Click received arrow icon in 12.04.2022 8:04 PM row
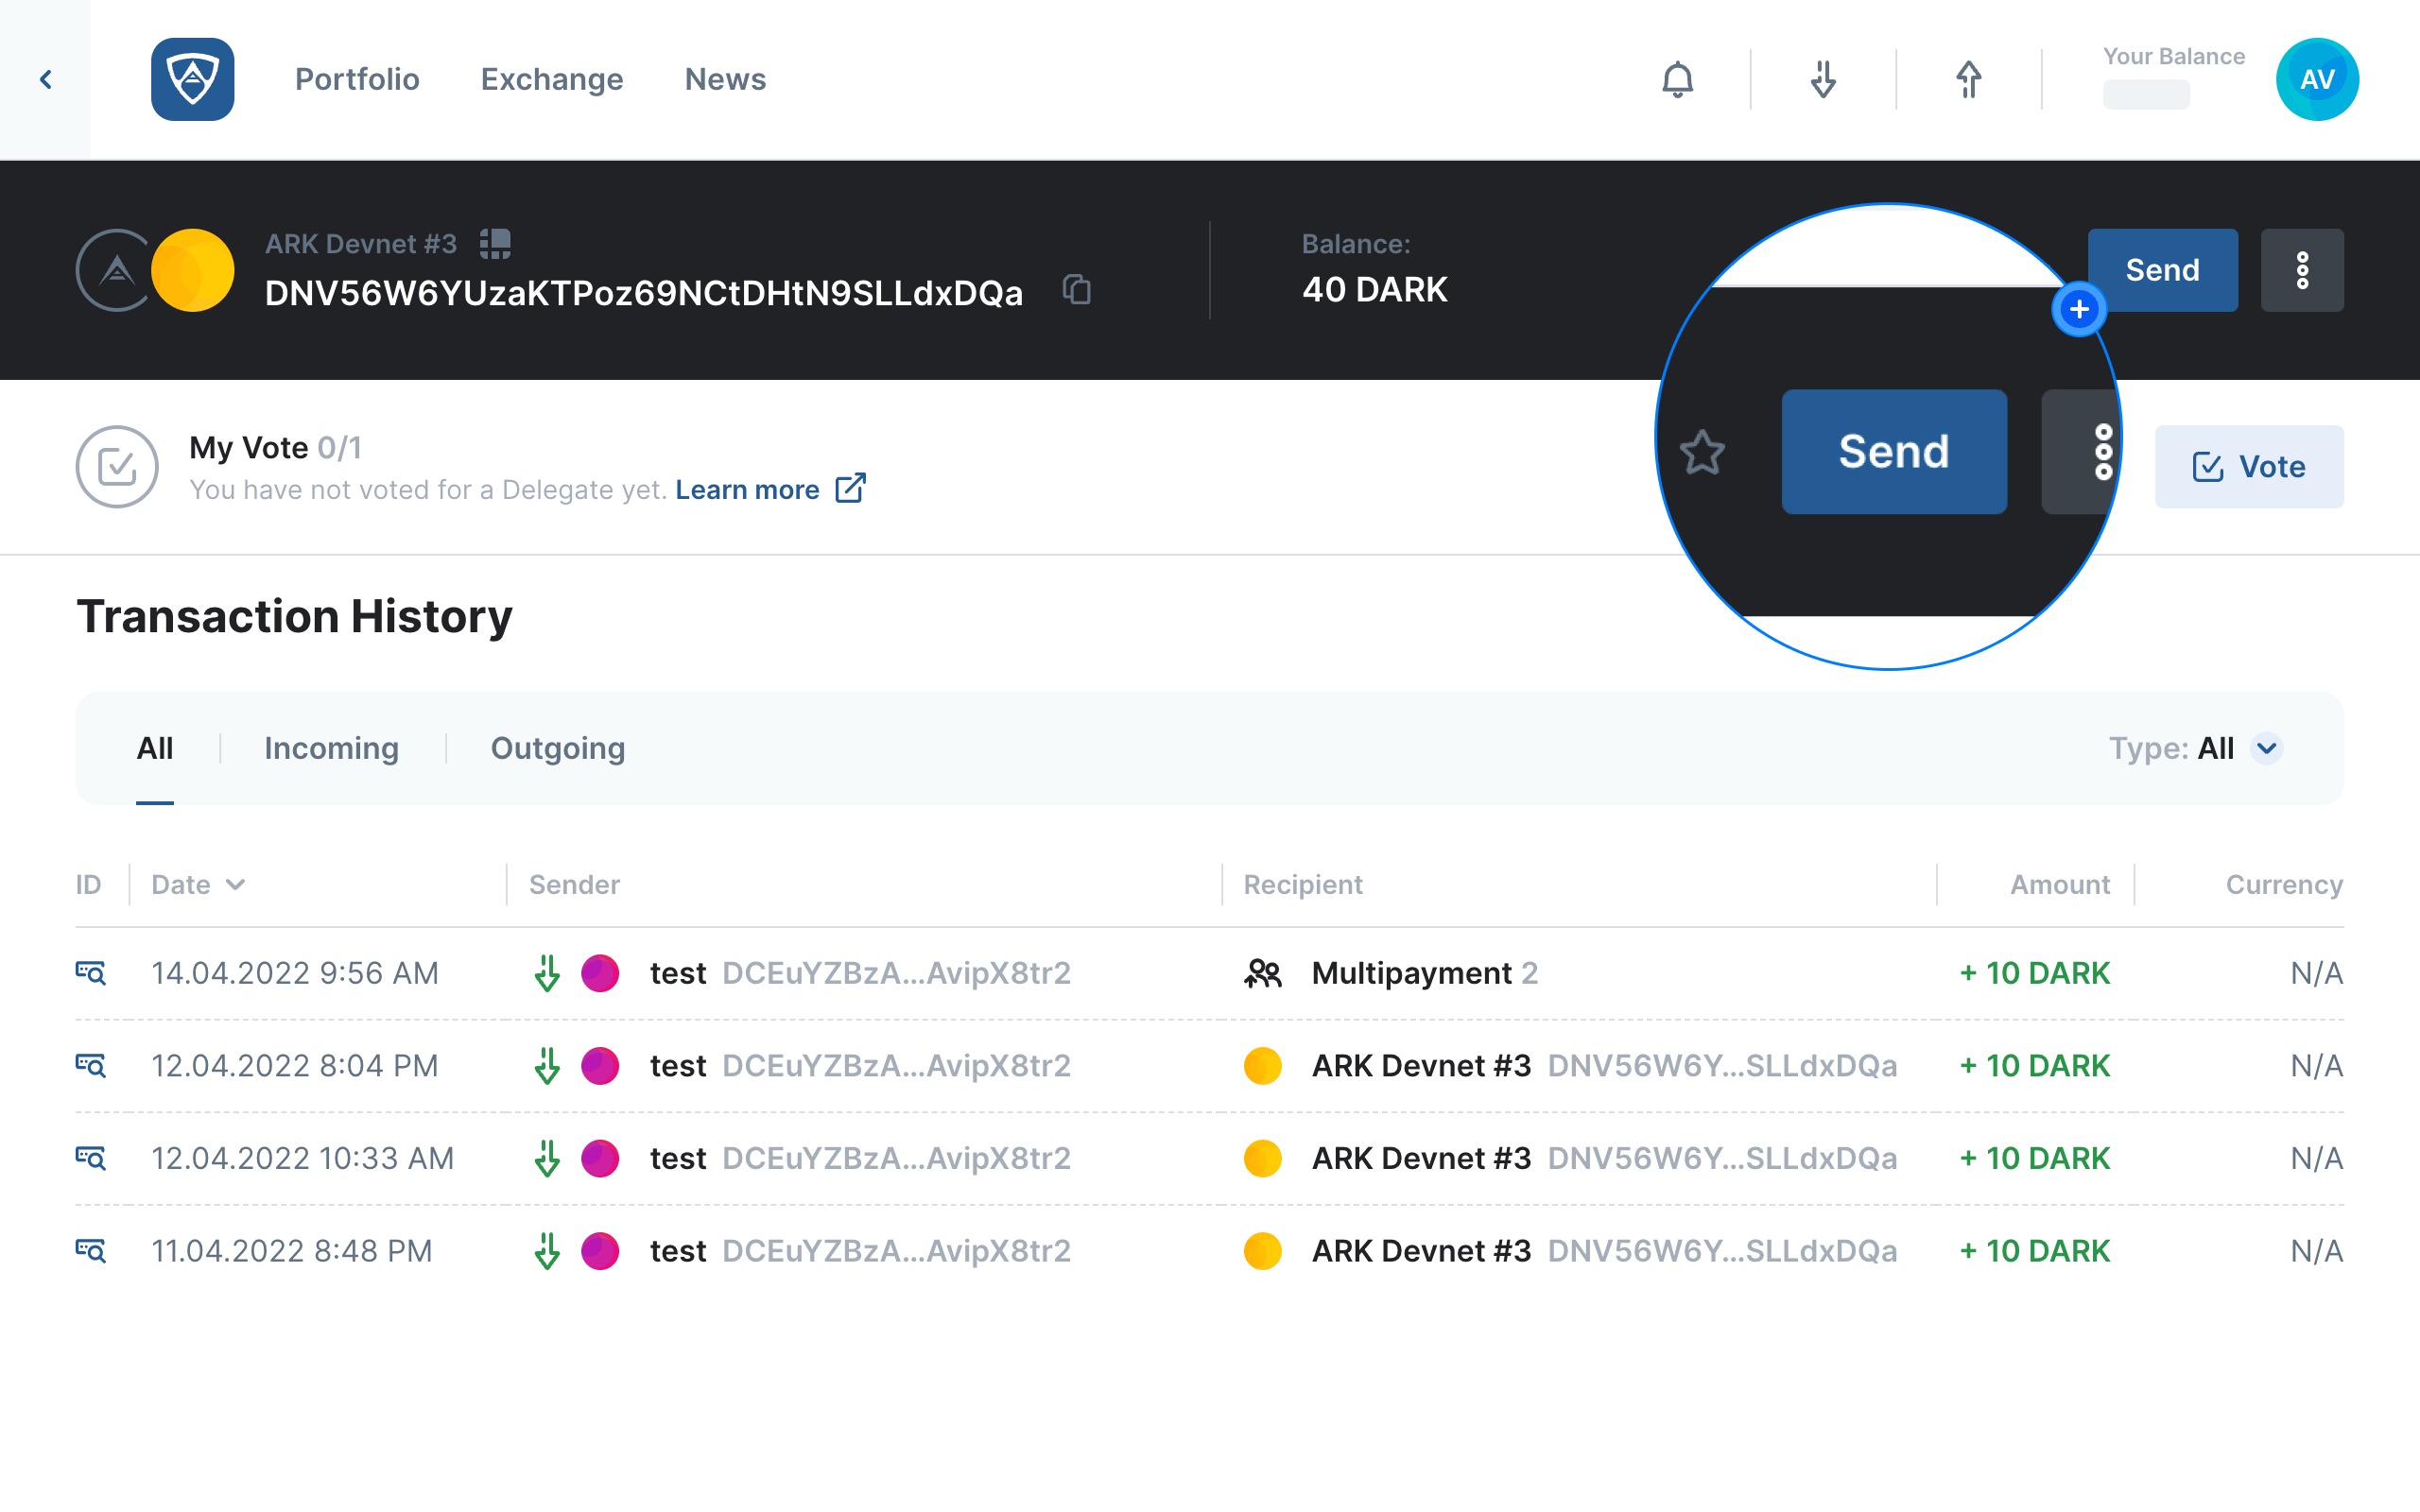Viewport: 2420px width, 1512px height. (547, 1066)
